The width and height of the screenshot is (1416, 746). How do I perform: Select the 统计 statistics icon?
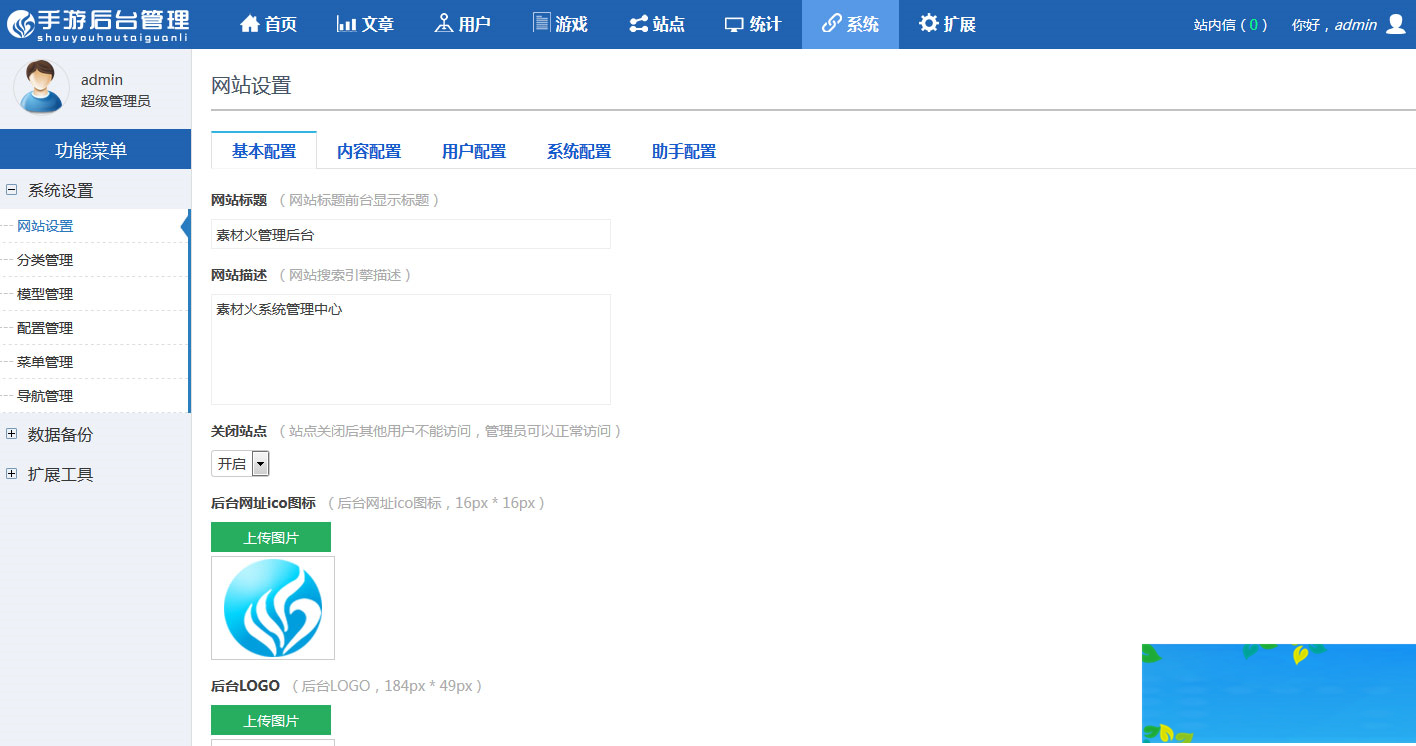734,22
